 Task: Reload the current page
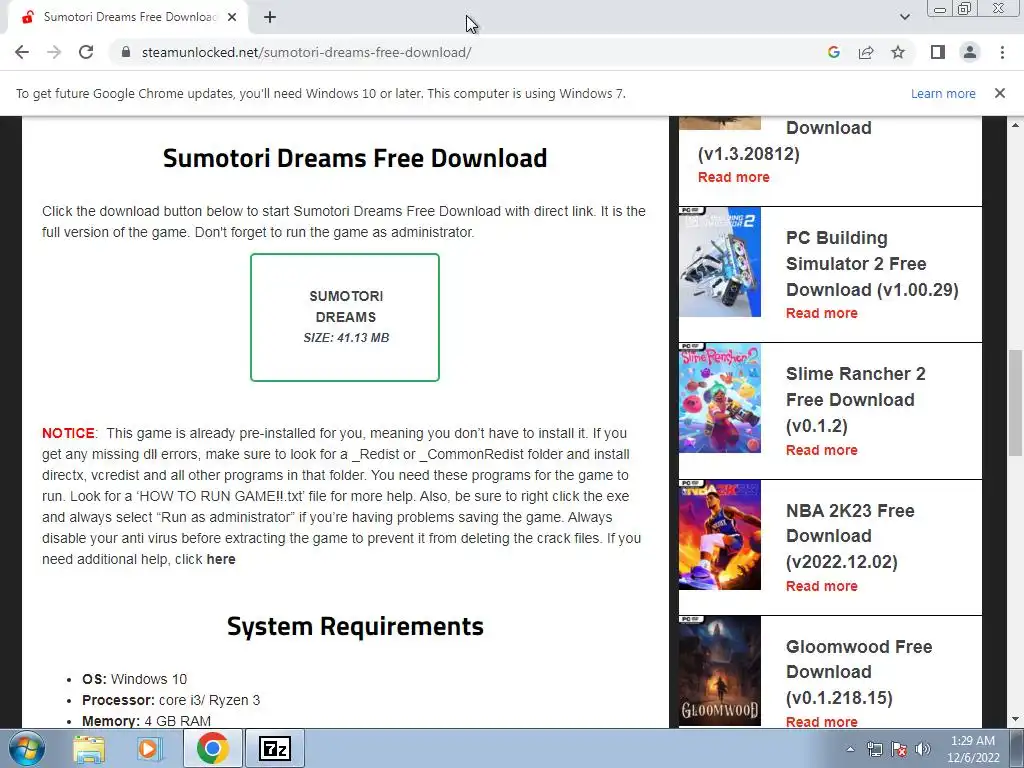click(86, 52)
